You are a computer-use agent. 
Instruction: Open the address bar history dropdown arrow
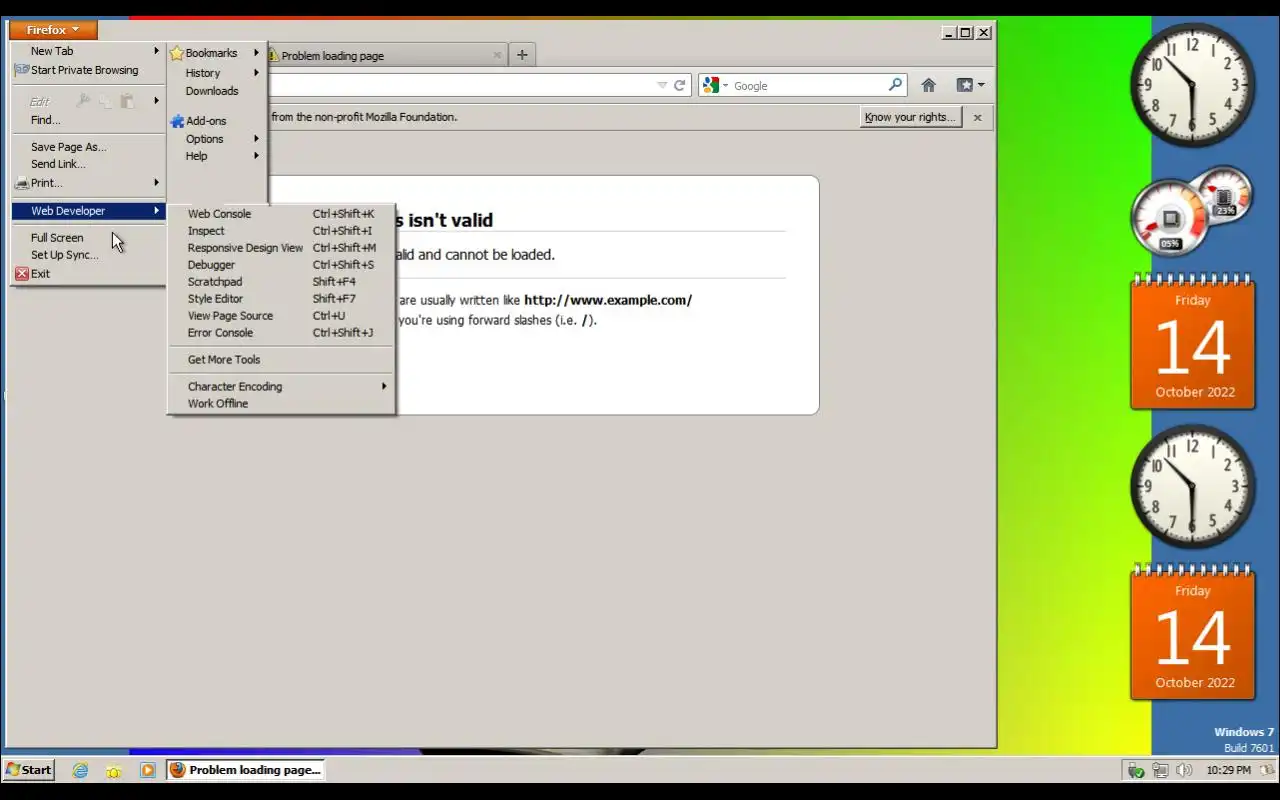(x=661, y=86)
